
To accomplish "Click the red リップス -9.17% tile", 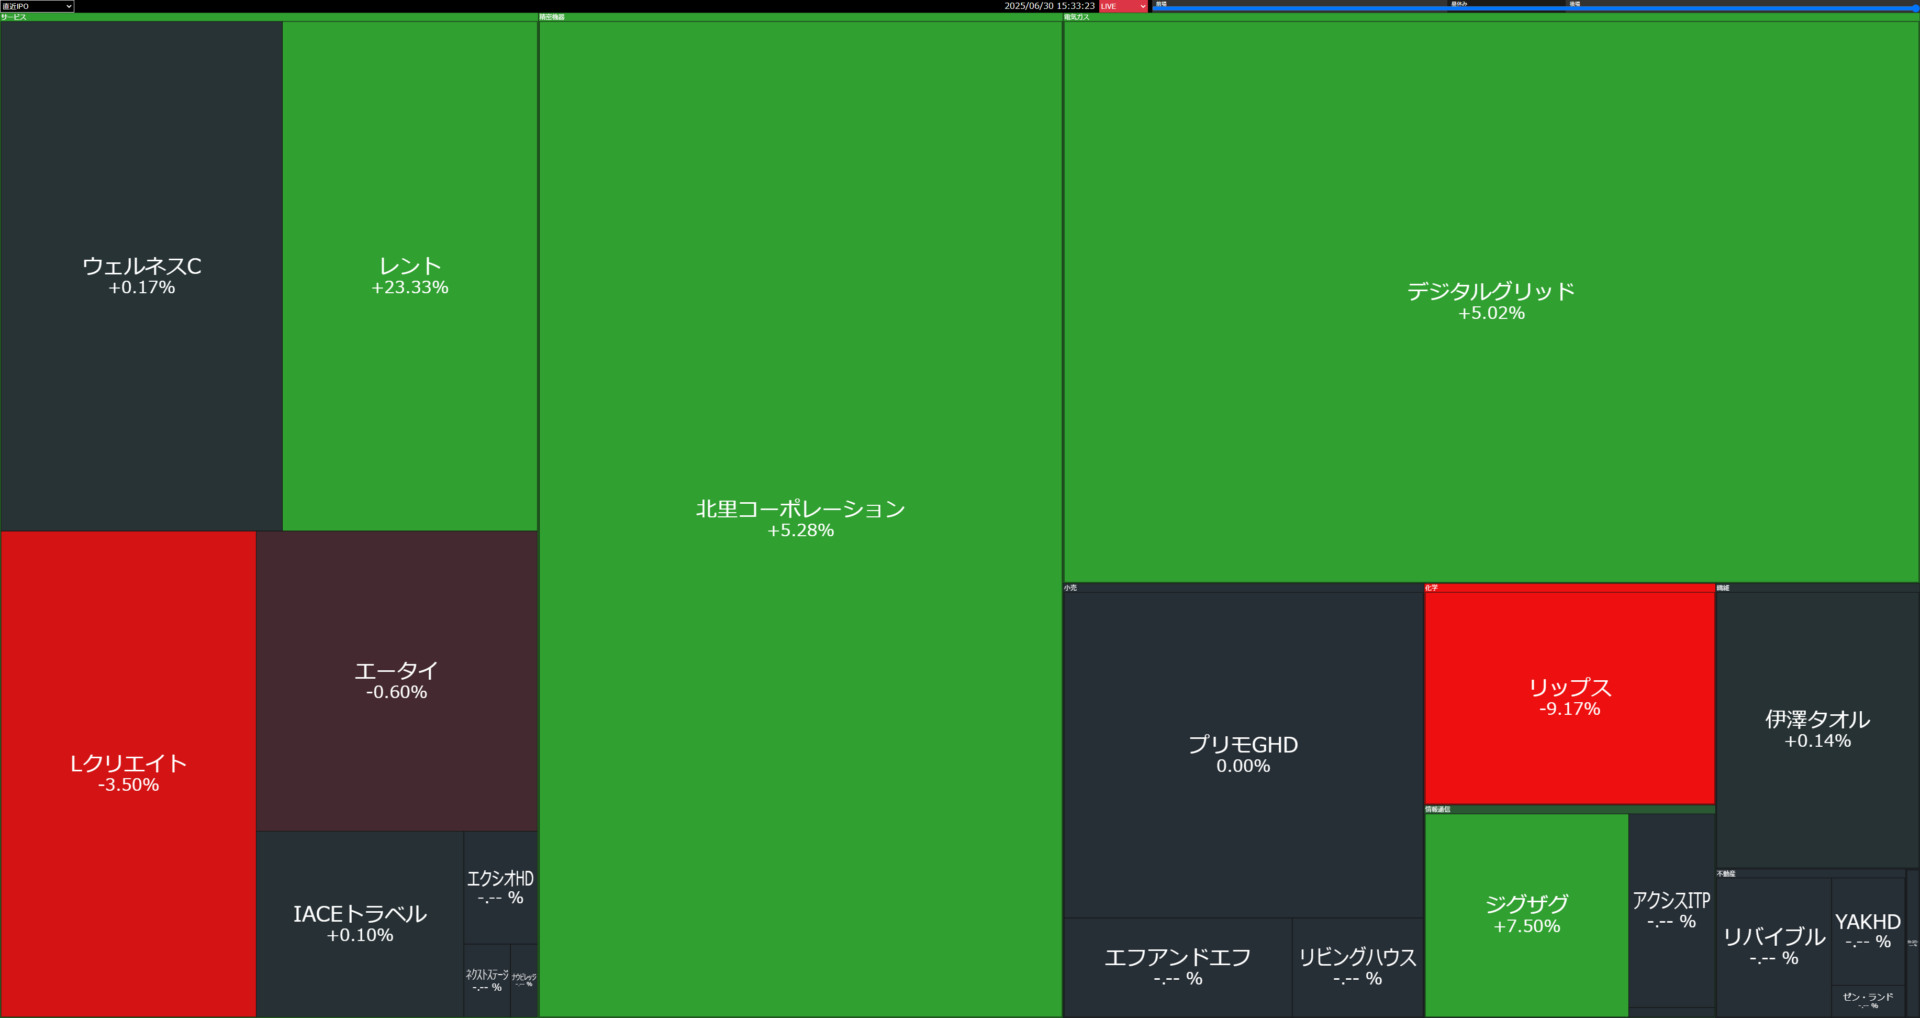I will 1569,698.
